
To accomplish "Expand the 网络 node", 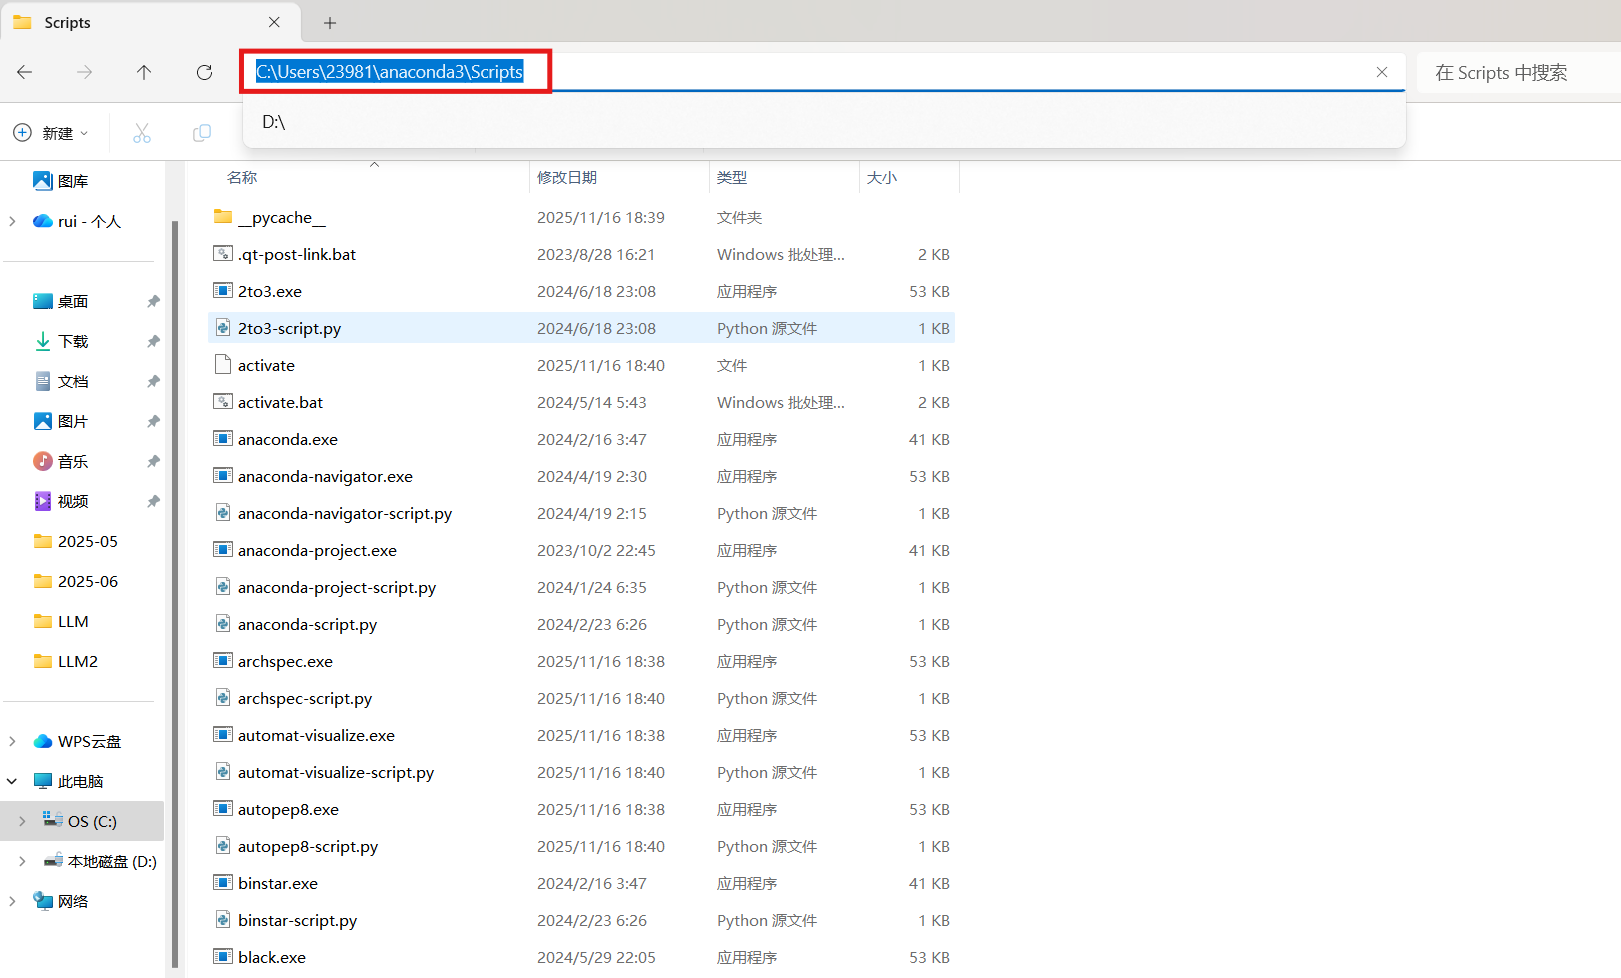I will pos(12,901).
